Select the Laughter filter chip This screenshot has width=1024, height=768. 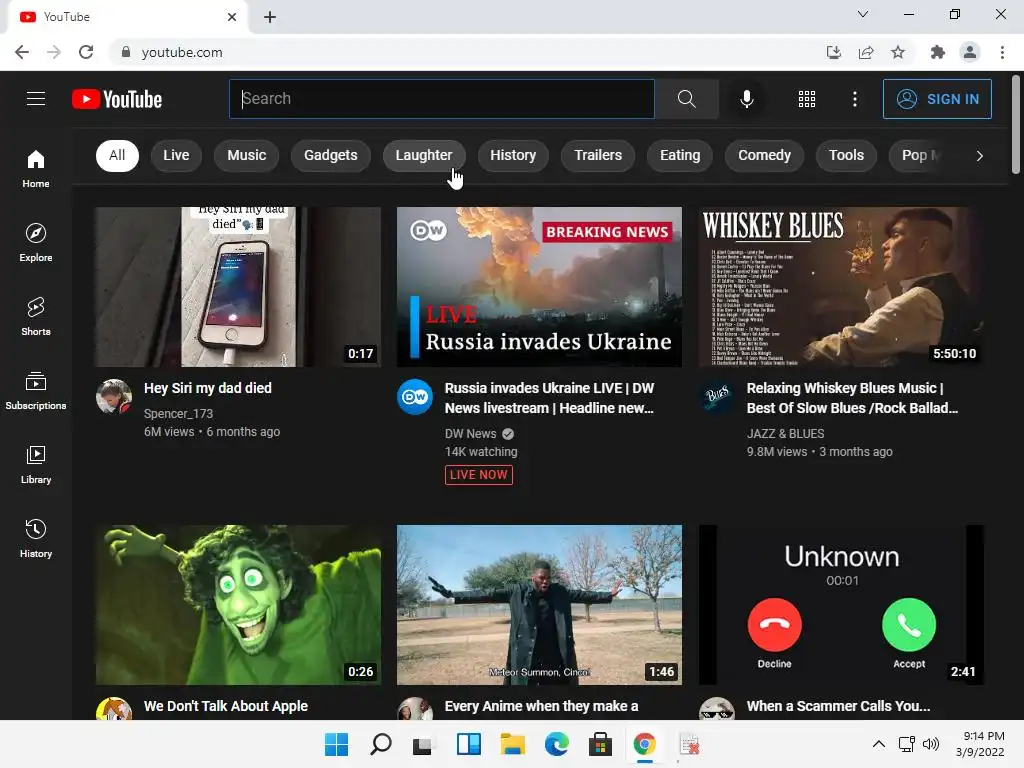[x=424, y=155]
